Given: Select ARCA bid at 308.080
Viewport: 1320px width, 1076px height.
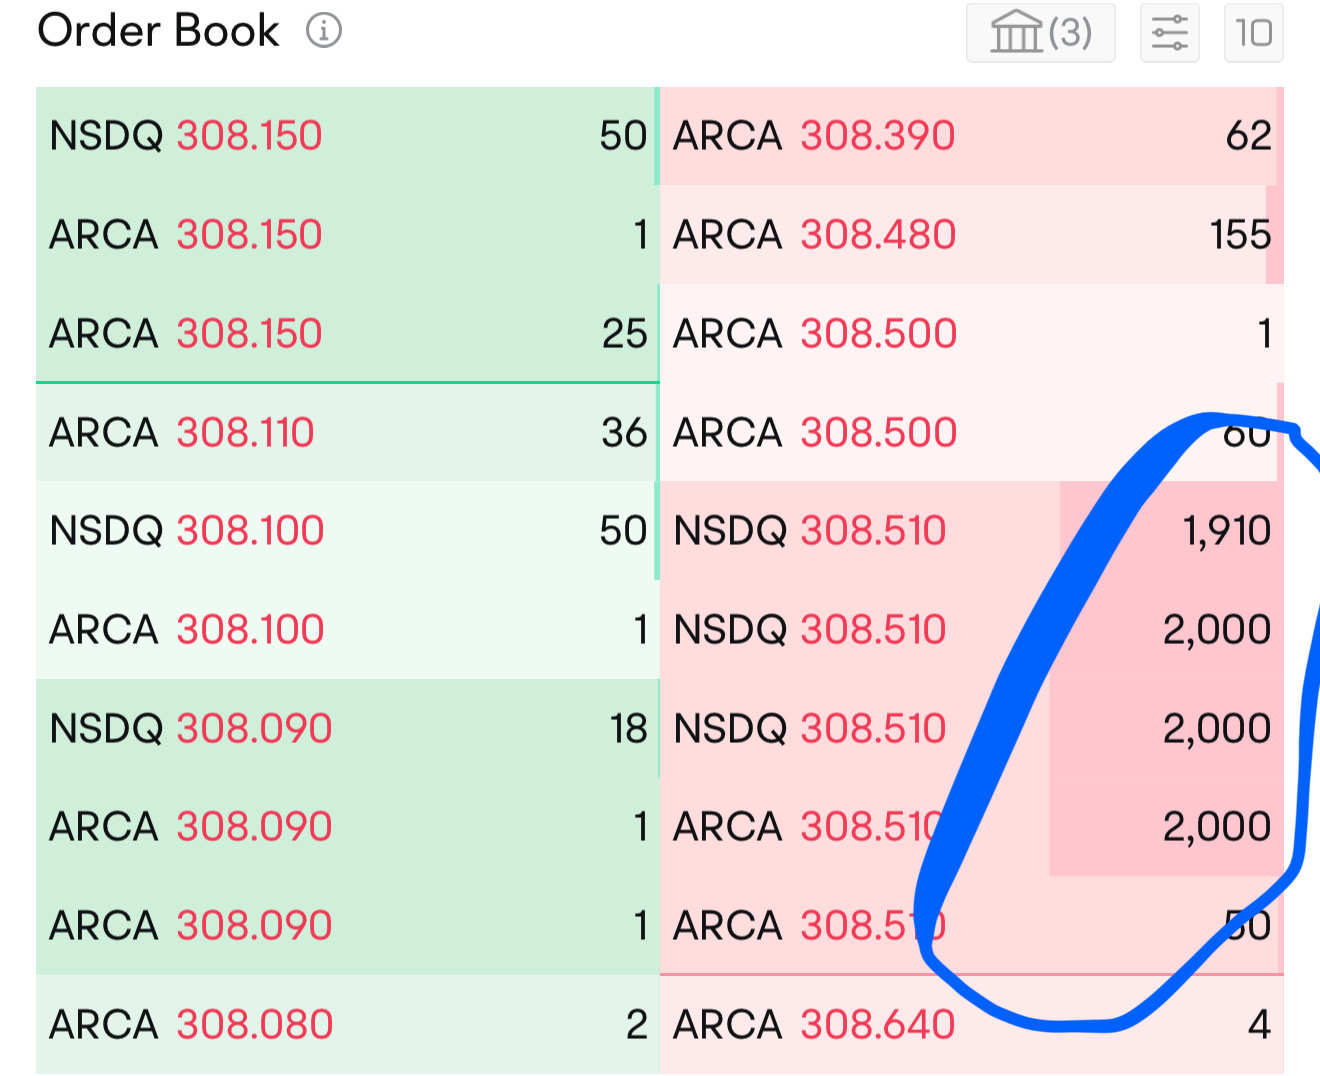Looking at the screenshot, I should pyautogui.click(x=347, y=1025).
